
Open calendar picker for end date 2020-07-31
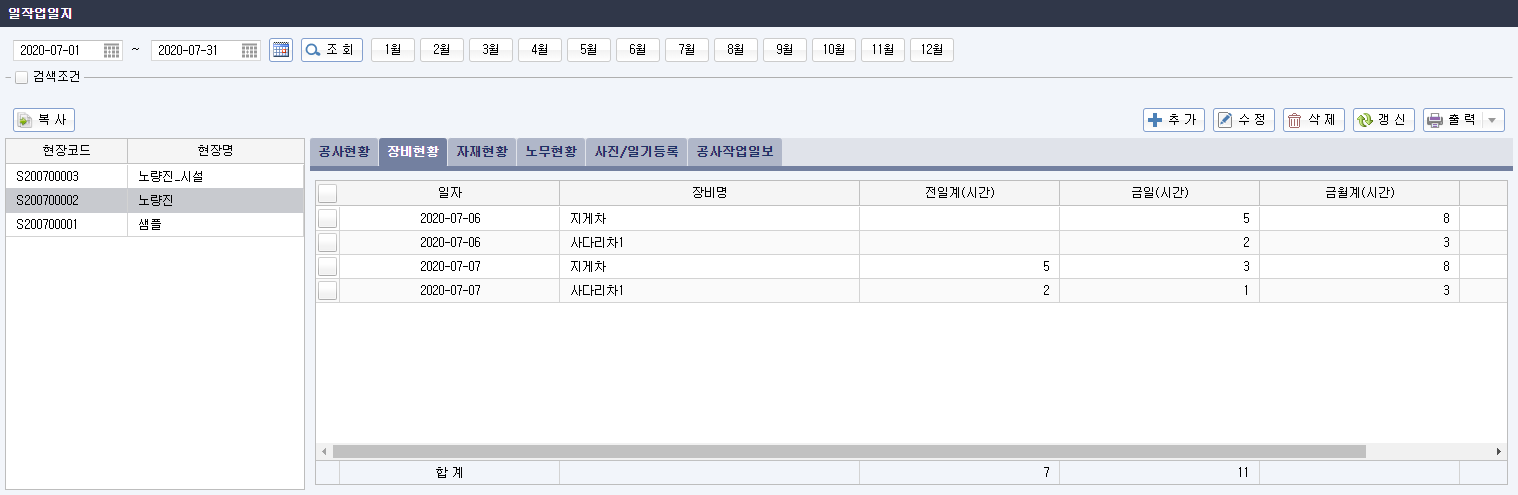pyautogui.click(x=250, y=50)
